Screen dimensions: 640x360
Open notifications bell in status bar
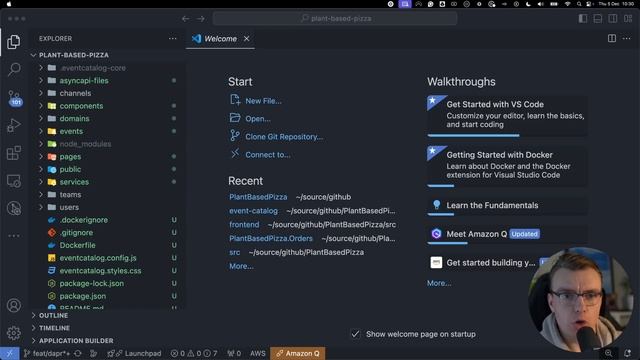pyautogui.click(x=627, y=353)
